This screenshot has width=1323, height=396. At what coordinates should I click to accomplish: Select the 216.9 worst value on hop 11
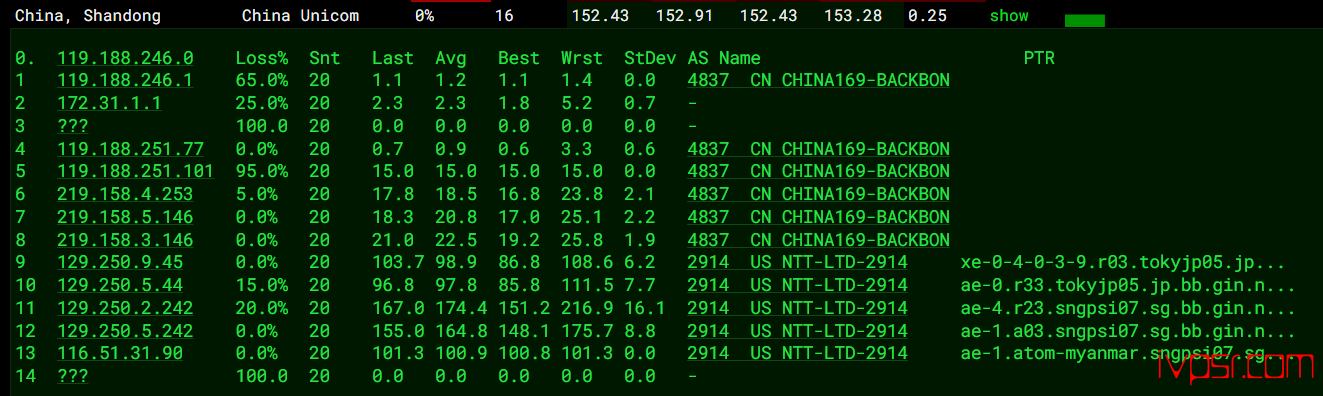click(586, 308)
